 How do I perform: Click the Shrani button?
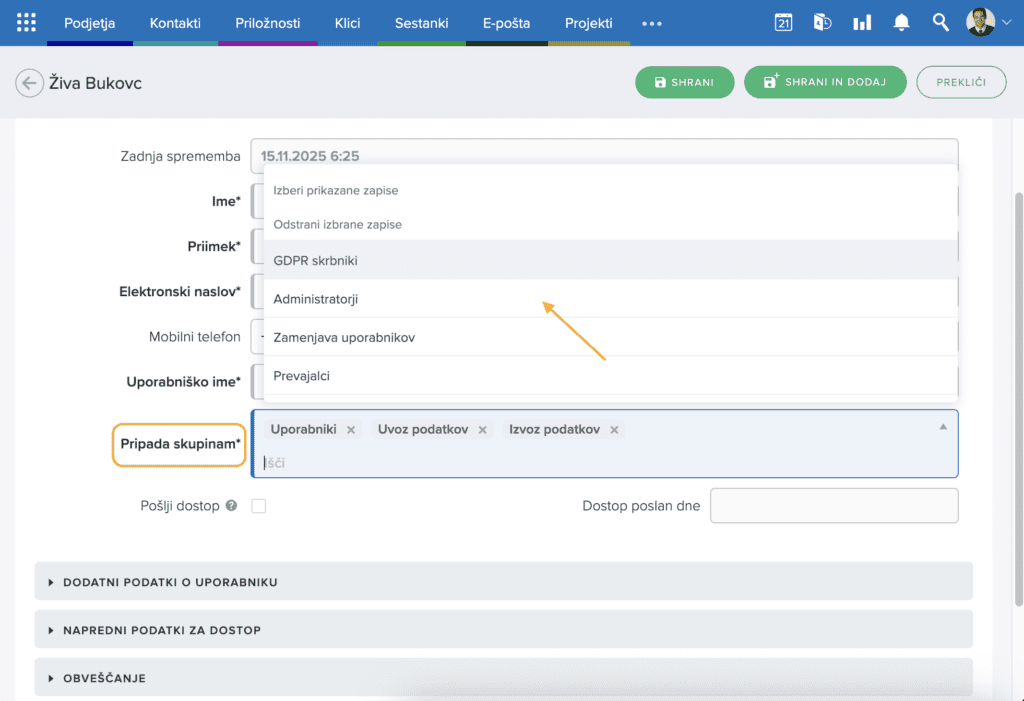point(684,82)
